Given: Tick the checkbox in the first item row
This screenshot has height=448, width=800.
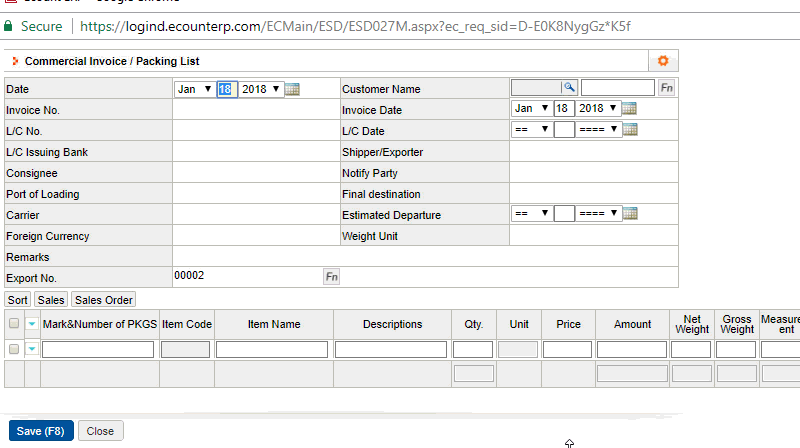Looking at the screenshot, I should pos(14,349).
